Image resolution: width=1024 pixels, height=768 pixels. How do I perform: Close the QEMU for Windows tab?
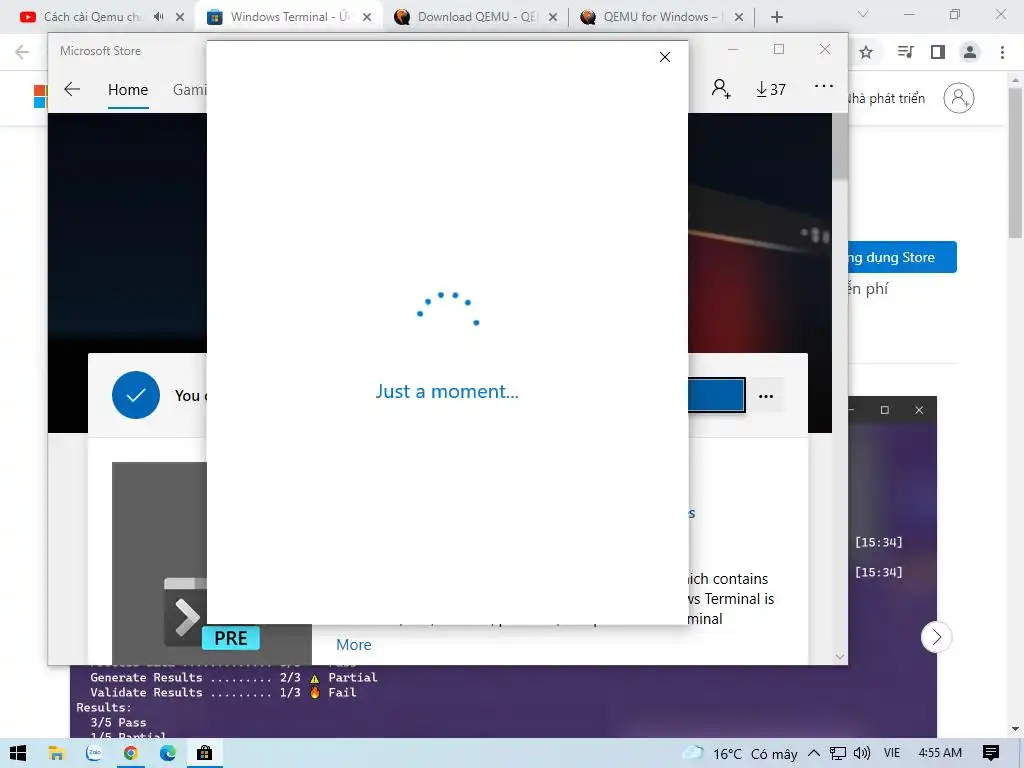click(739, 17)
